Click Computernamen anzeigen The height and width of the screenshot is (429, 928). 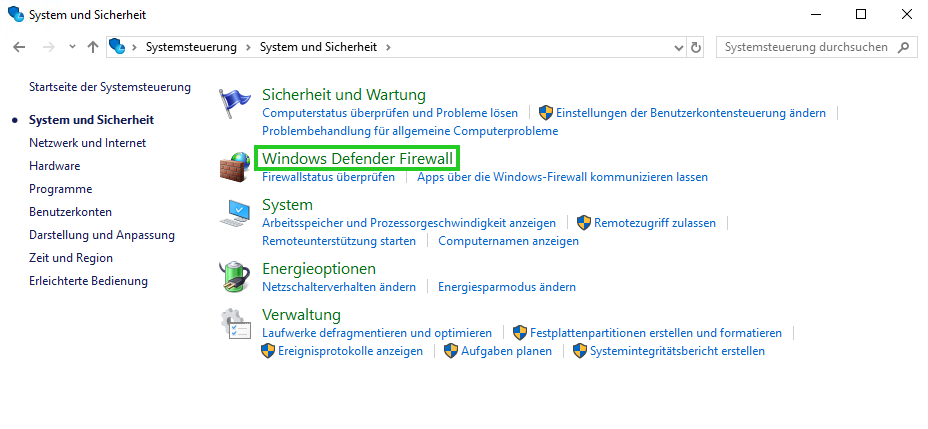[x=508, y=241]
